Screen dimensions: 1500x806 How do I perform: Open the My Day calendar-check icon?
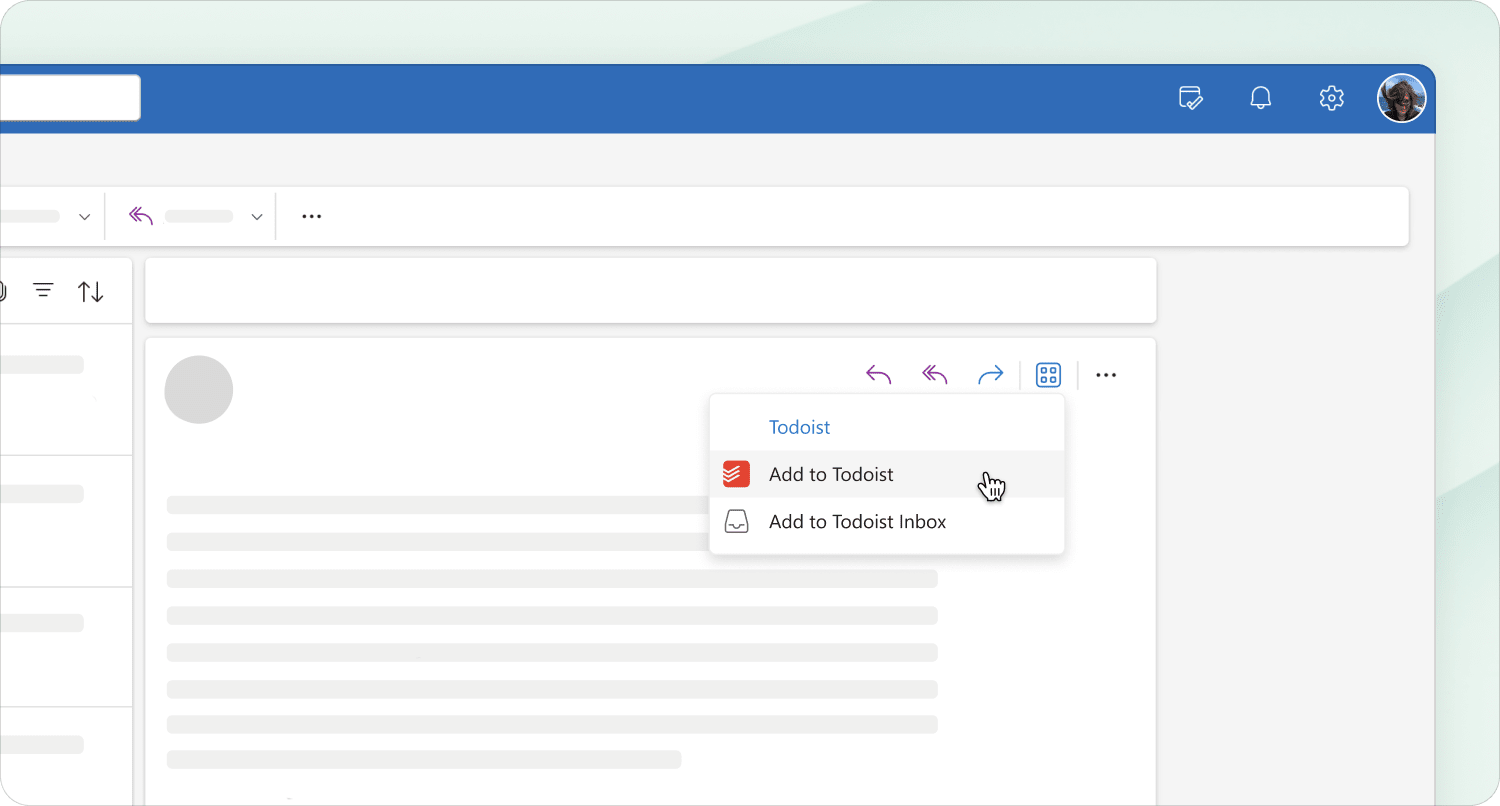pos(1190,98)
